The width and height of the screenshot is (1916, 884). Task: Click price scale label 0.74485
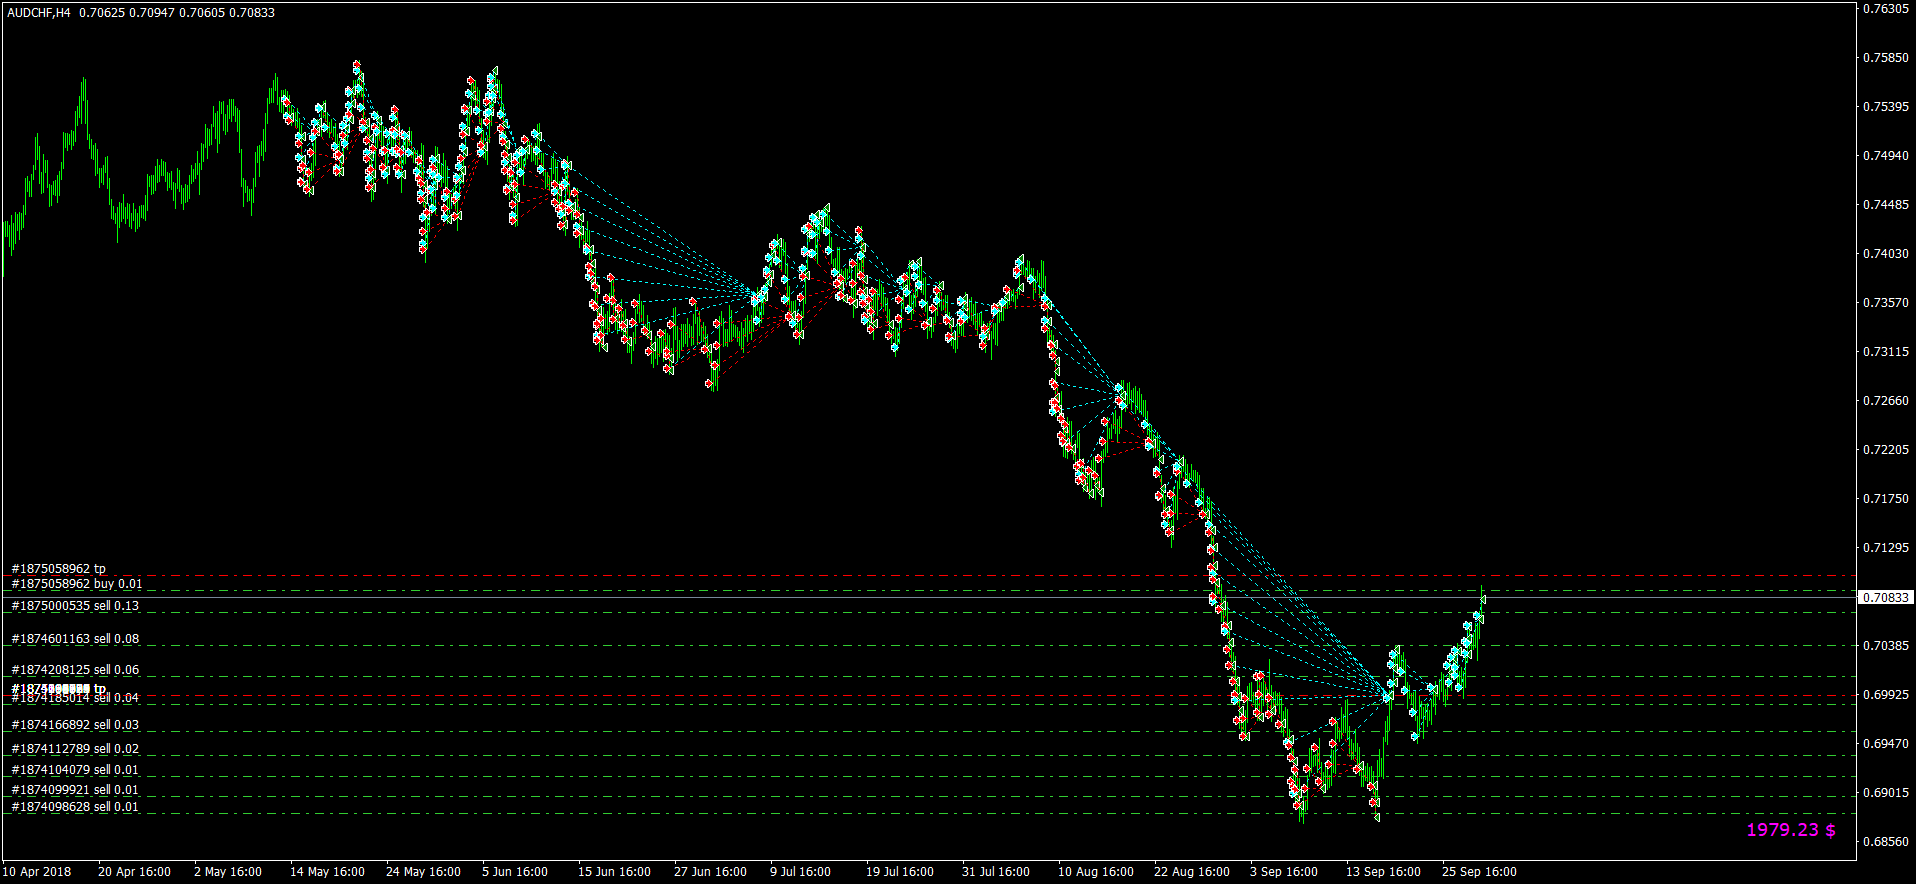tap(1886, 205)
